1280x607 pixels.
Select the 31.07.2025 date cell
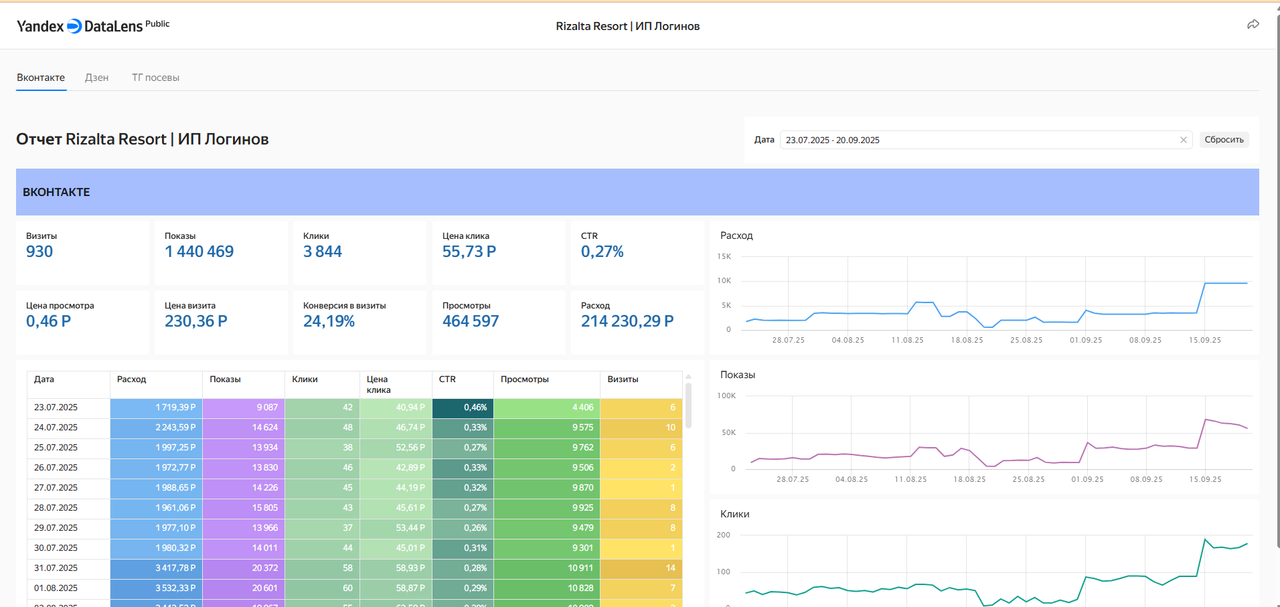[x=68, y=568]
